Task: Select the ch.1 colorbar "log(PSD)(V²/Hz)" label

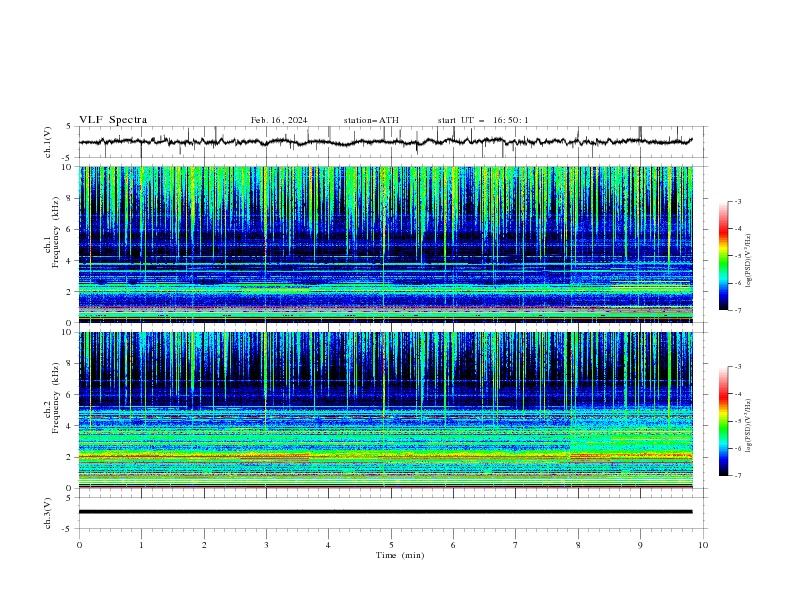Action: (x=748, y=261)
